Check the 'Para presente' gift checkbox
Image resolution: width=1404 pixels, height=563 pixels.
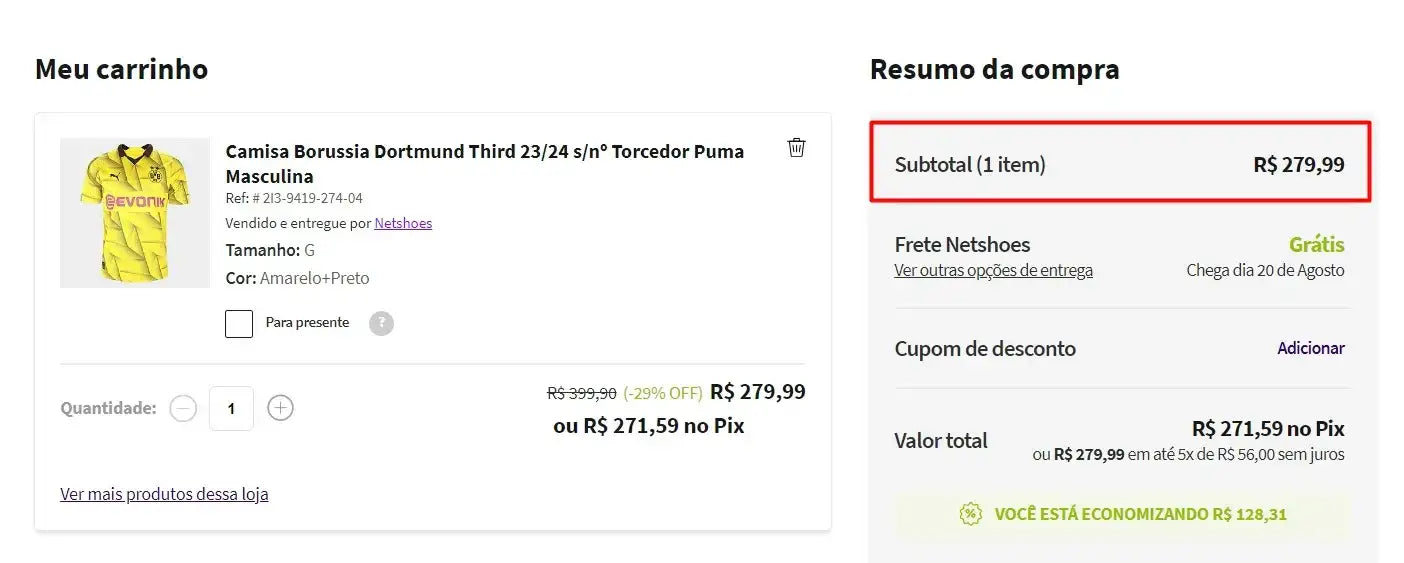coord(239,324)
